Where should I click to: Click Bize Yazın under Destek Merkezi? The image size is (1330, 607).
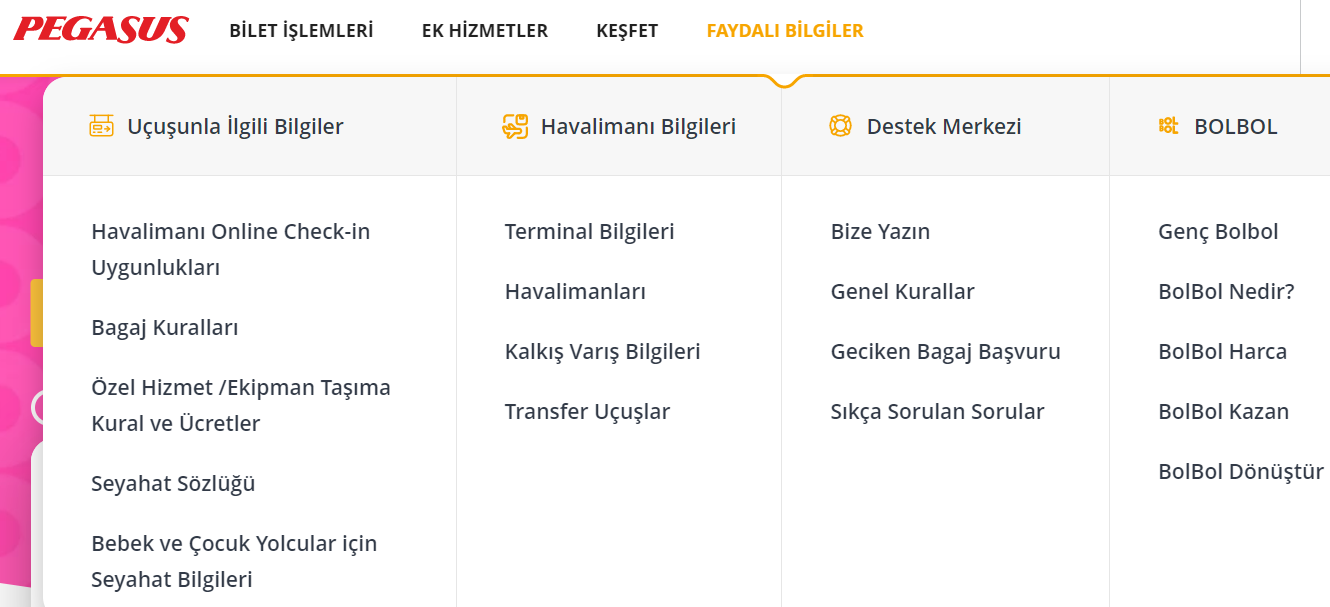pyautogui.click(x=880, y=232)
